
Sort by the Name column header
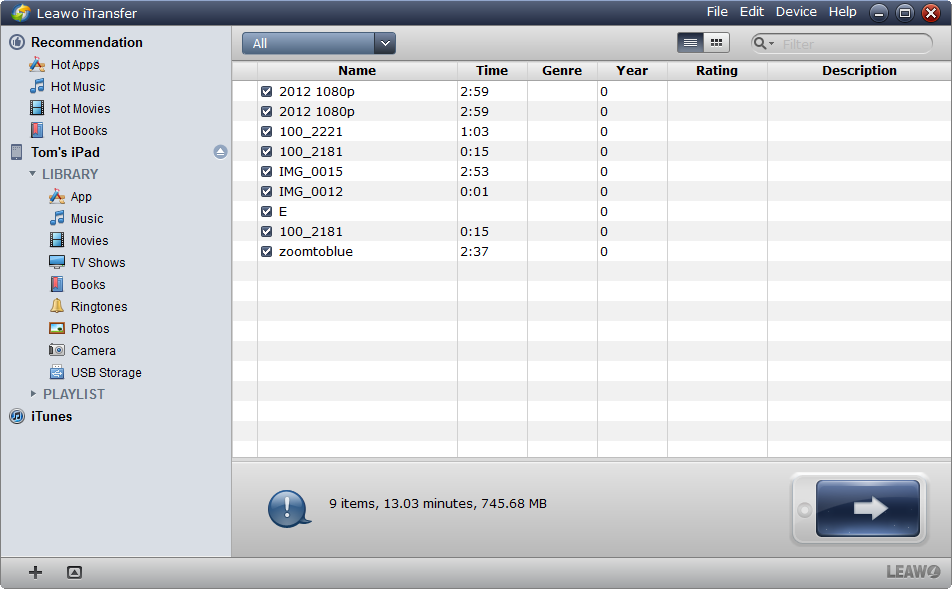pyautogui.click(x=357, y=70)
